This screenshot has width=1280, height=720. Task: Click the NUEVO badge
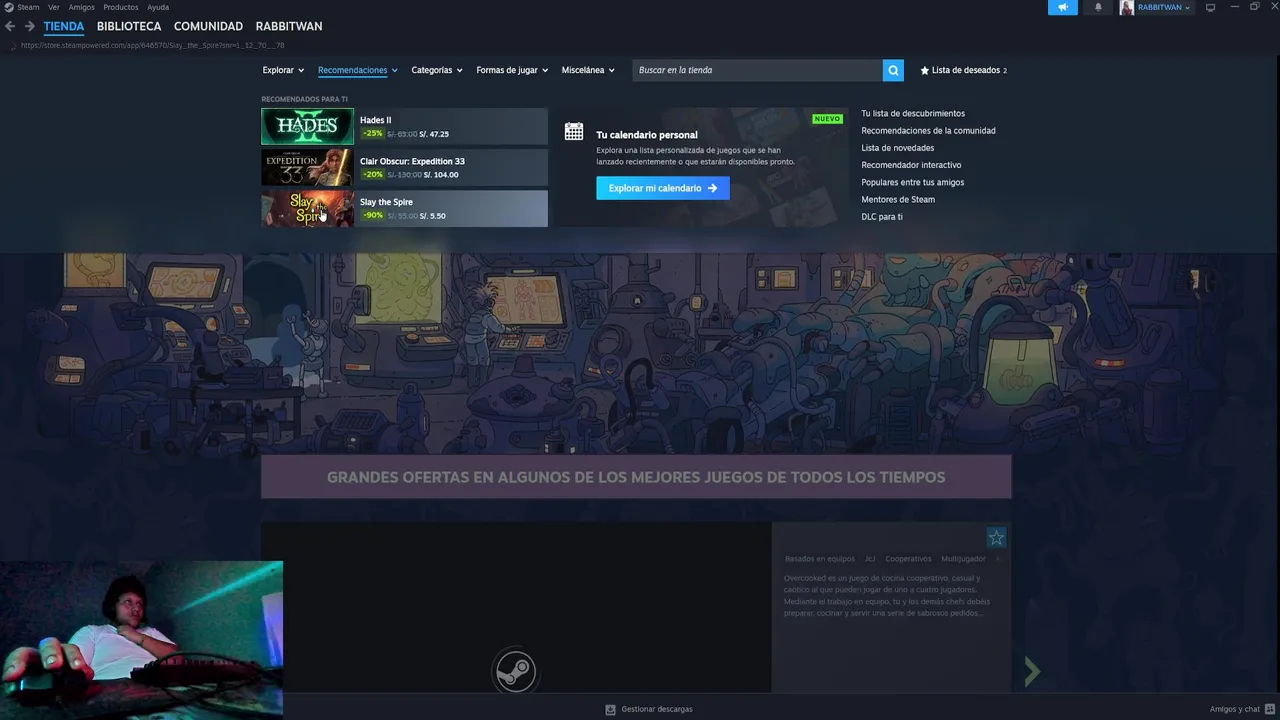point(827,118)
